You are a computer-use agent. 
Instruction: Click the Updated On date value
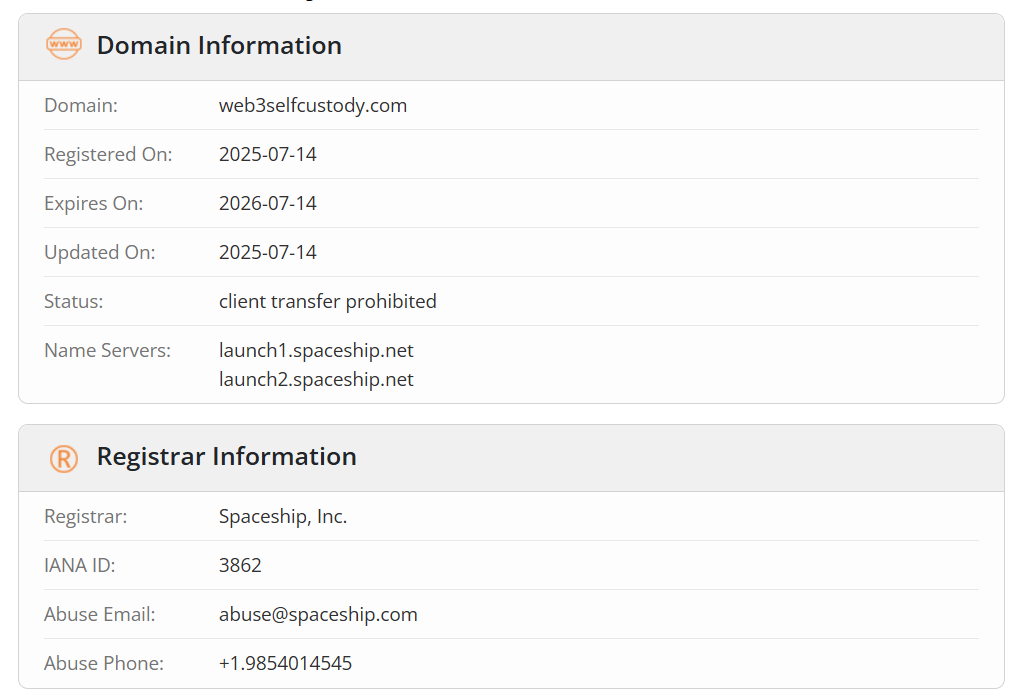[x=267, y=252]
